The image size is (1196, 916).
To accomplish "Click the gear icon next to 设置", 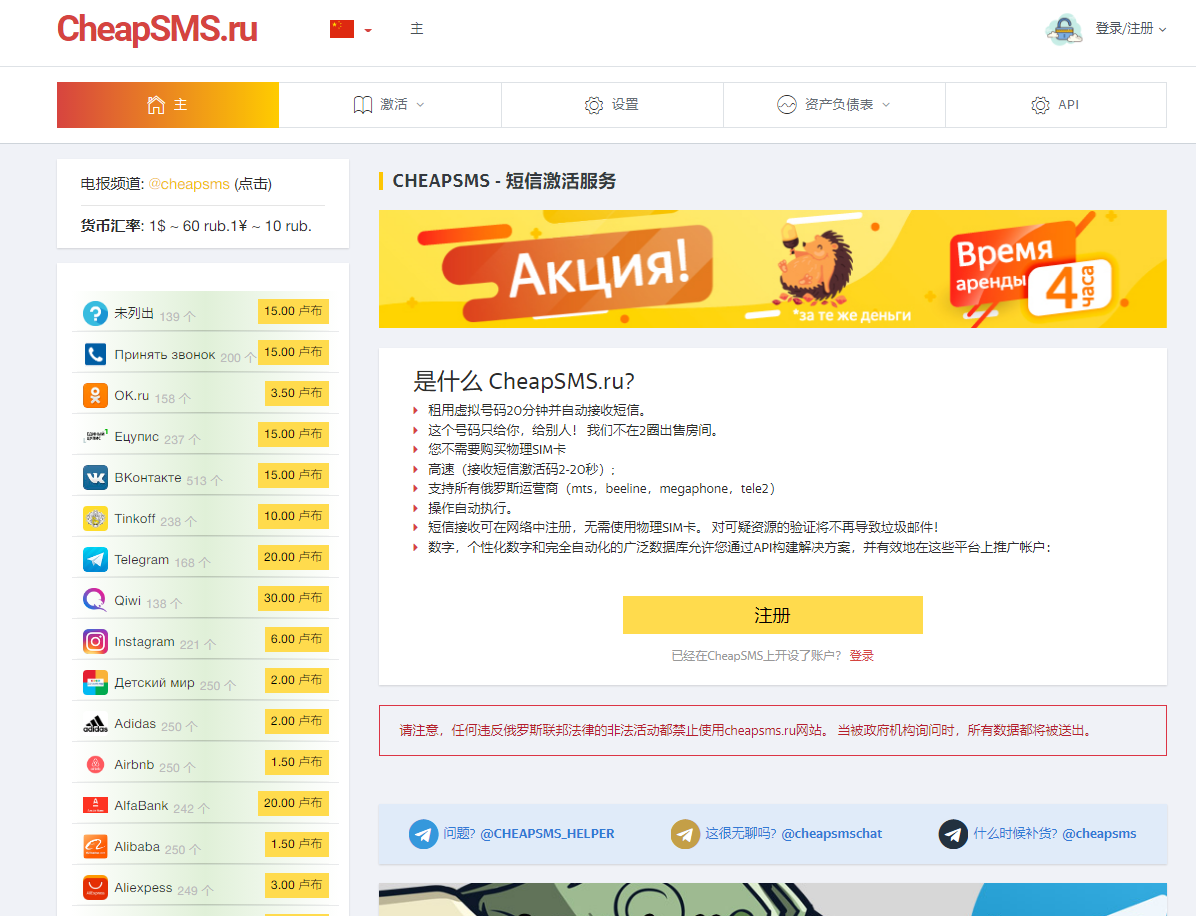I will 593,105.
